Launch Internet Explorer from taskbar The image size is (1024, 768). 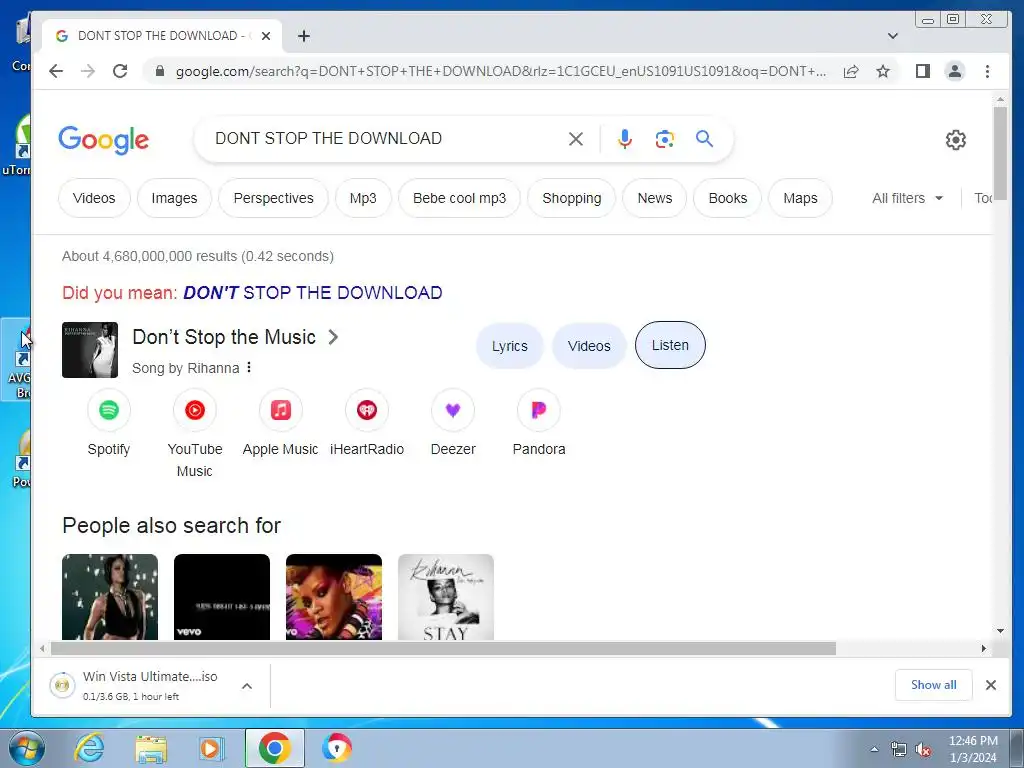coord(89,748)
